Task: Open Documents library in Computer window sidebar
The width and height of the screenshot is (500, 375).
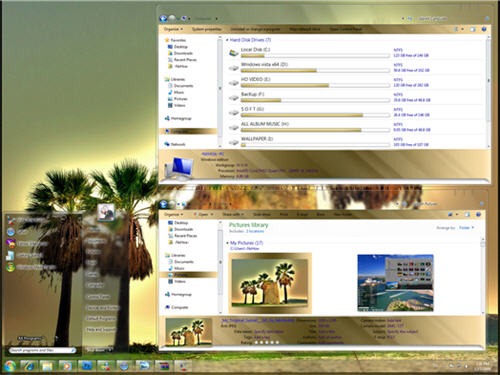Action: (x=180, y=86)
